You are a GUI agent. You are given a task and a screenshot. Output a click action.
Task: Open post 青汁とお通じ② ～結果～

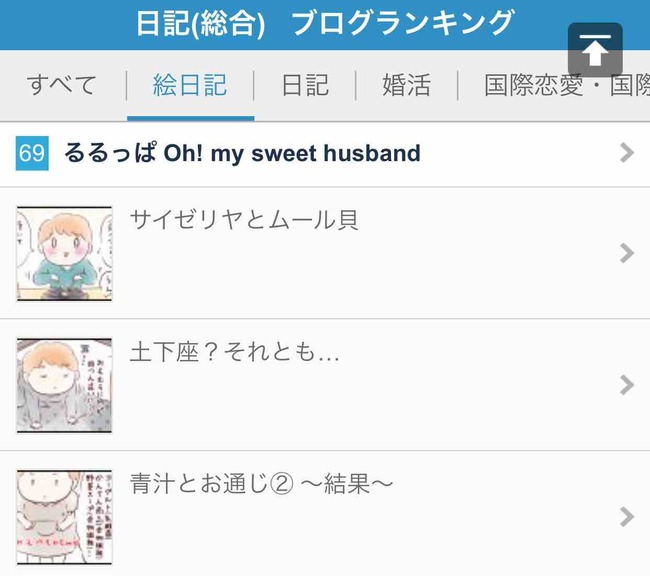pyautogui.click(x=261, y=484)
